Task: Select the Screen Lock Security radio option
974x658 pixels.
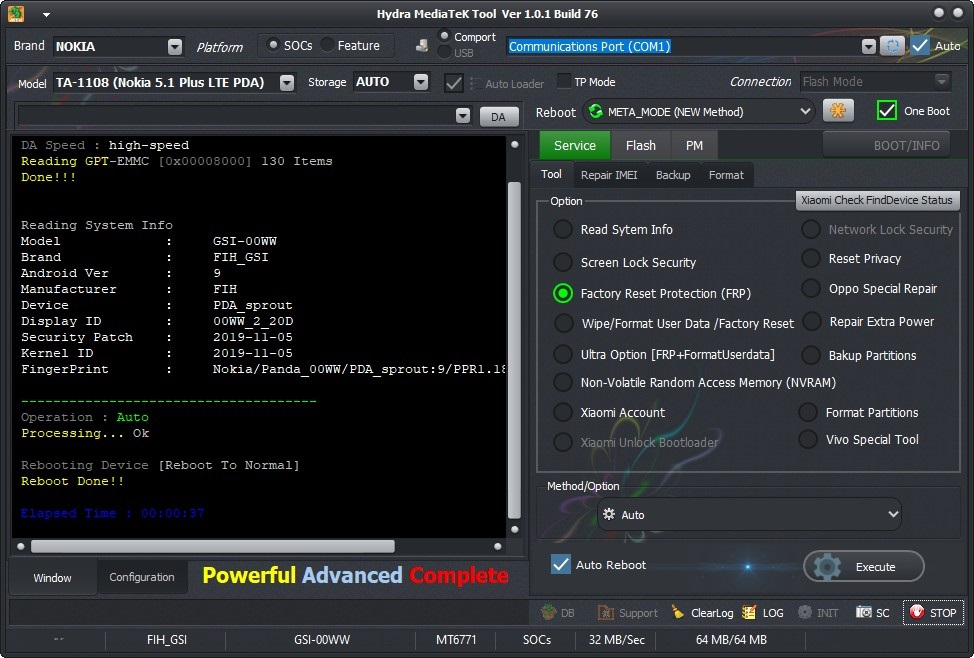Action: point(563,262)
